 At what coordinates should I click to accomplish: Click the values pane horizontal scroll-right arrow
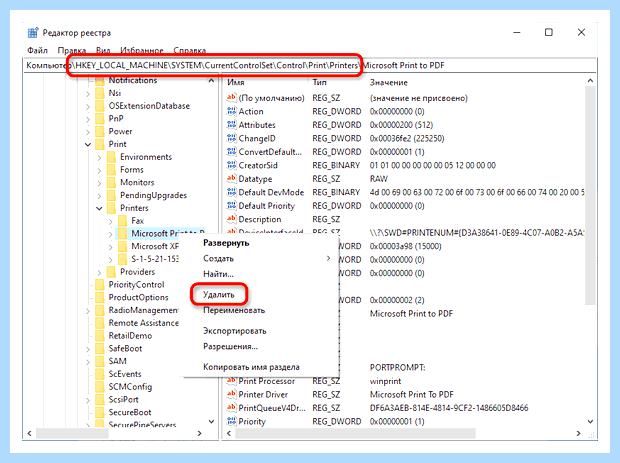(578, 433)
